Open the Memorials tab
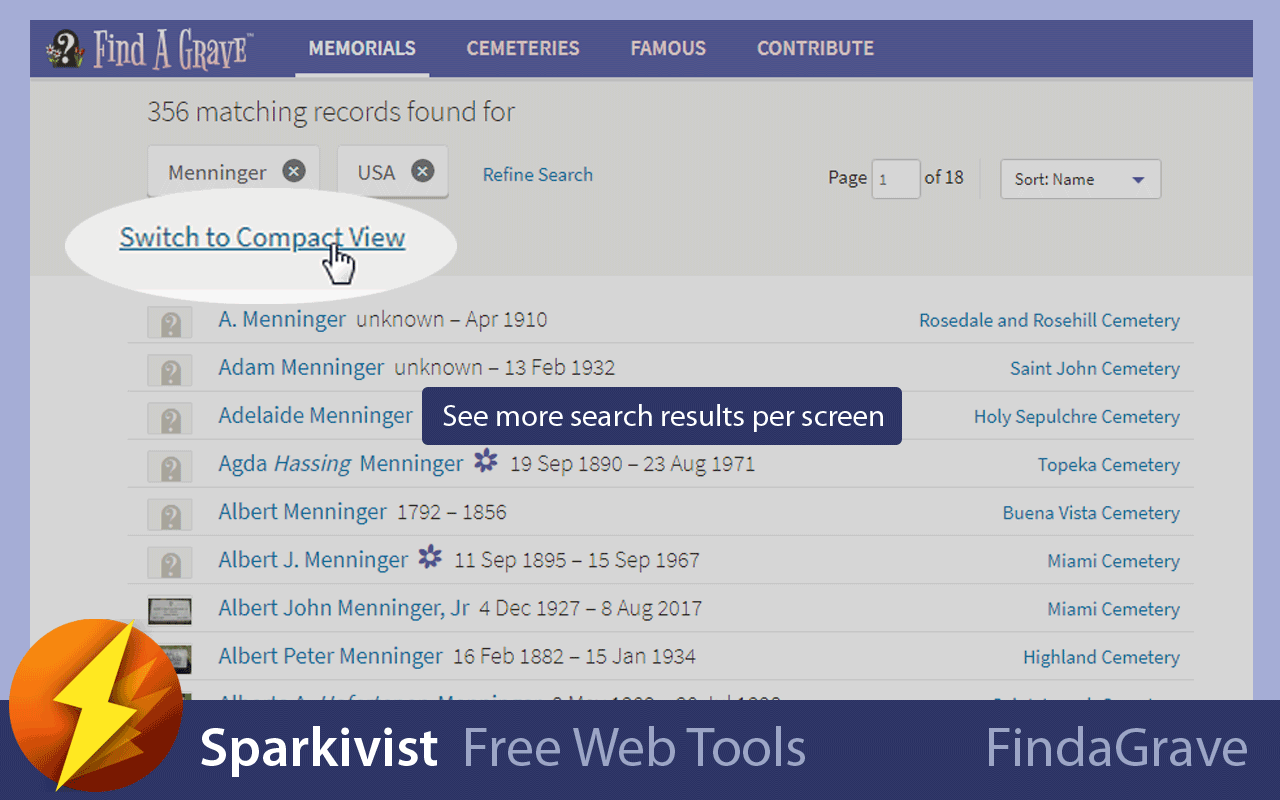 coord(362,48)
